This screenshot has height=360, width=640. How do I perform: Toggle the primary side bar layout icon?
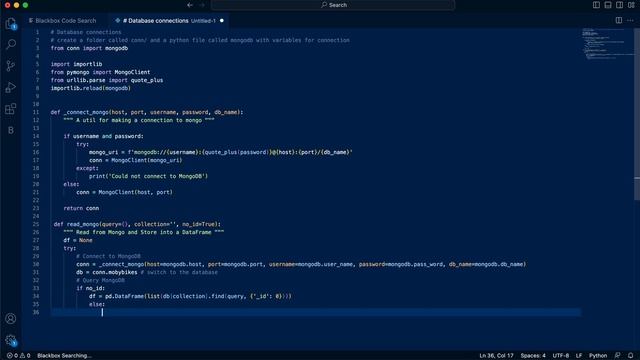click(596, 5)
